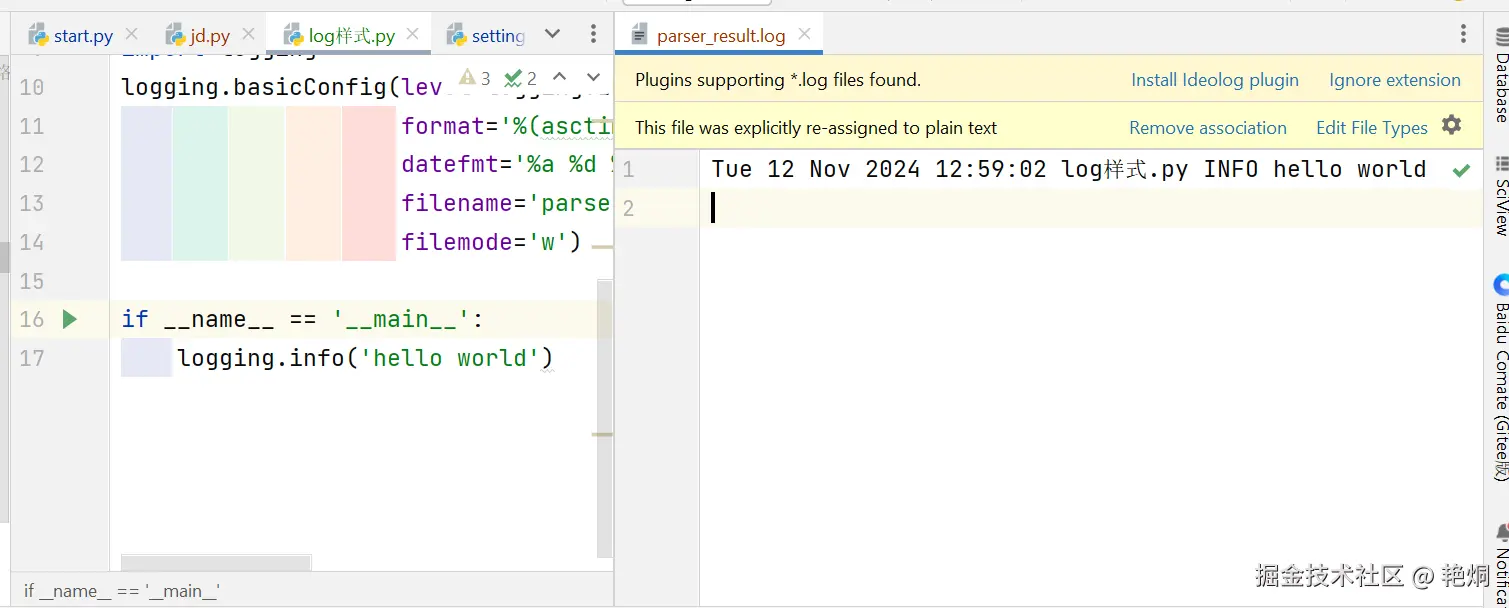1509x608 pixels.
Task: Open the SciView tool window
Action: tap(1500, 196)
